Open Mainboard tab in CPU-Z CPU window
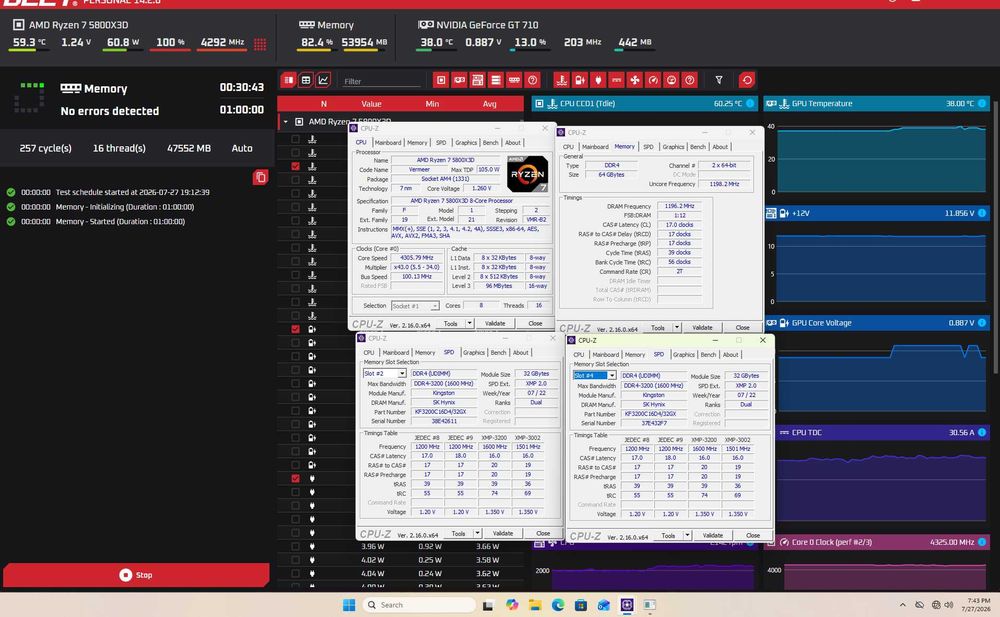 tap(388, 143)
